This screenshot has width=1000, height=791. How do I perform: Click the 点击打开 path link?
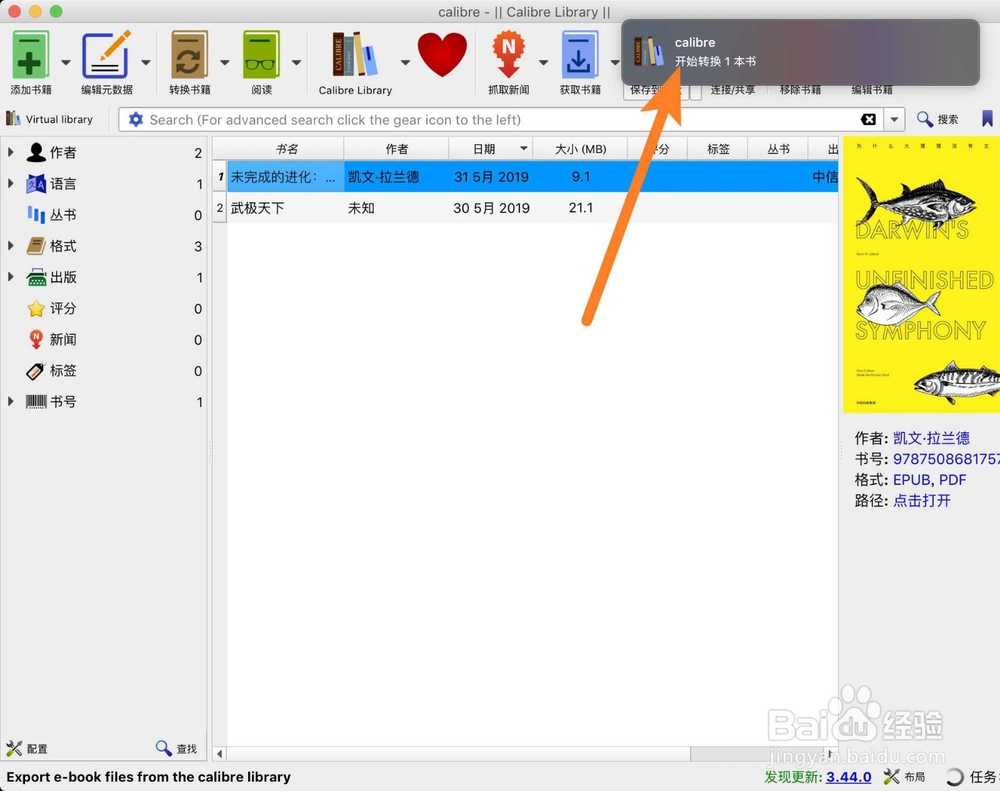pyautogui.click(x=922, y=501)
